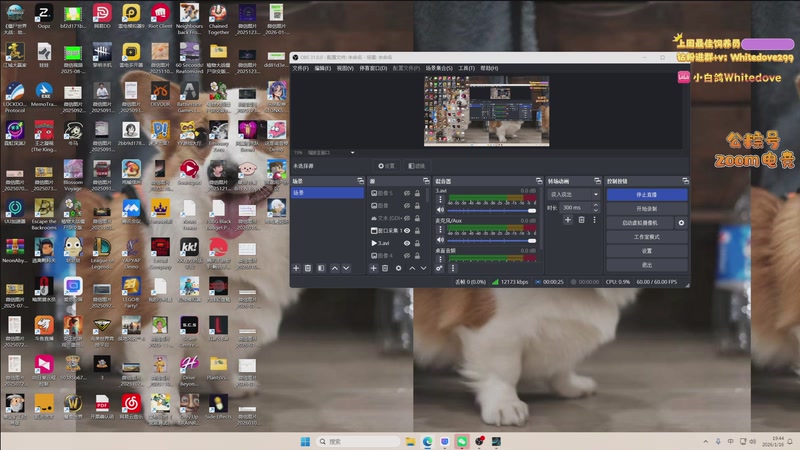Float the scenes panel dock icon
This screenshot has height=450, width=800.
[361, 181]
